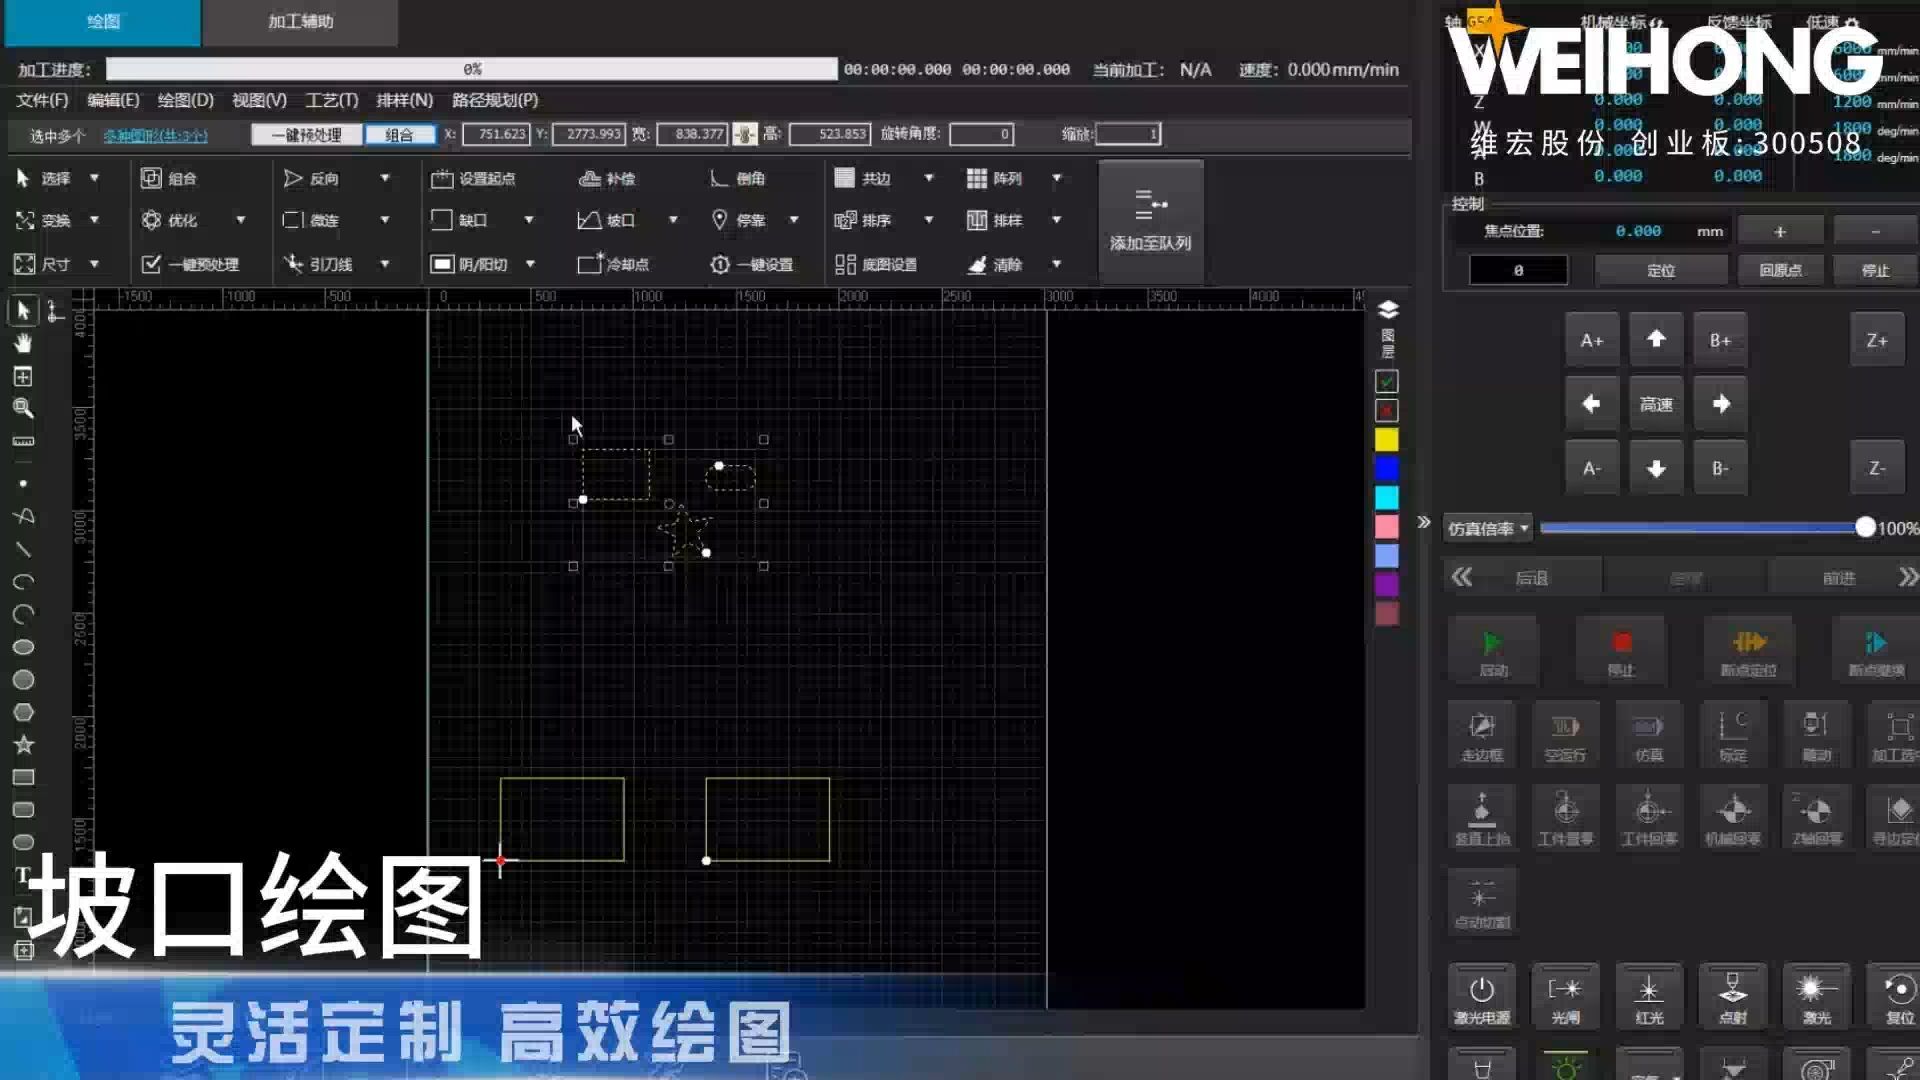1920x1080 pixels.
Task: Click the 红光 red light button
Action: pos(1649,997)
